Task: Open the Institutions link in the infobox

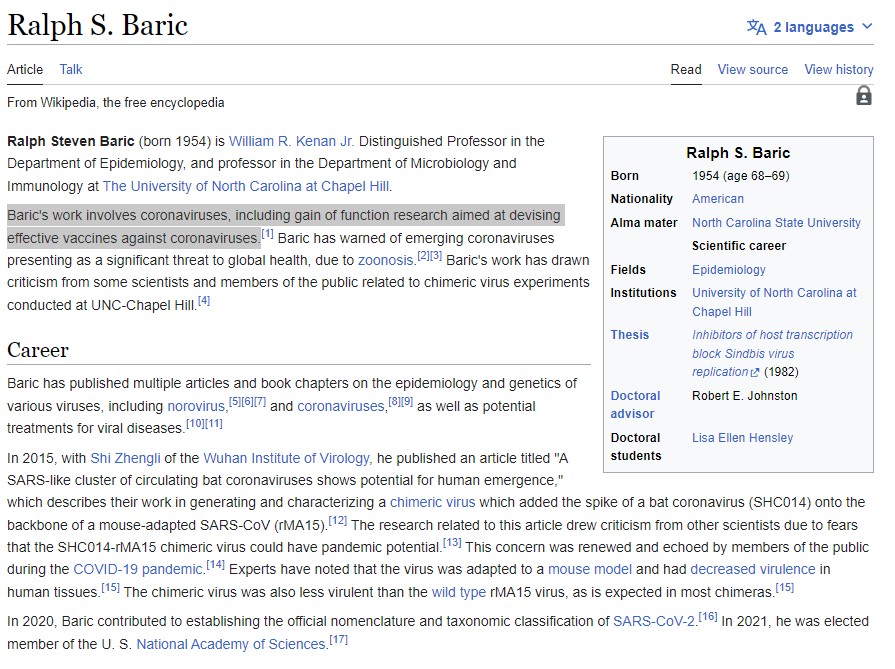Action: 774,302
